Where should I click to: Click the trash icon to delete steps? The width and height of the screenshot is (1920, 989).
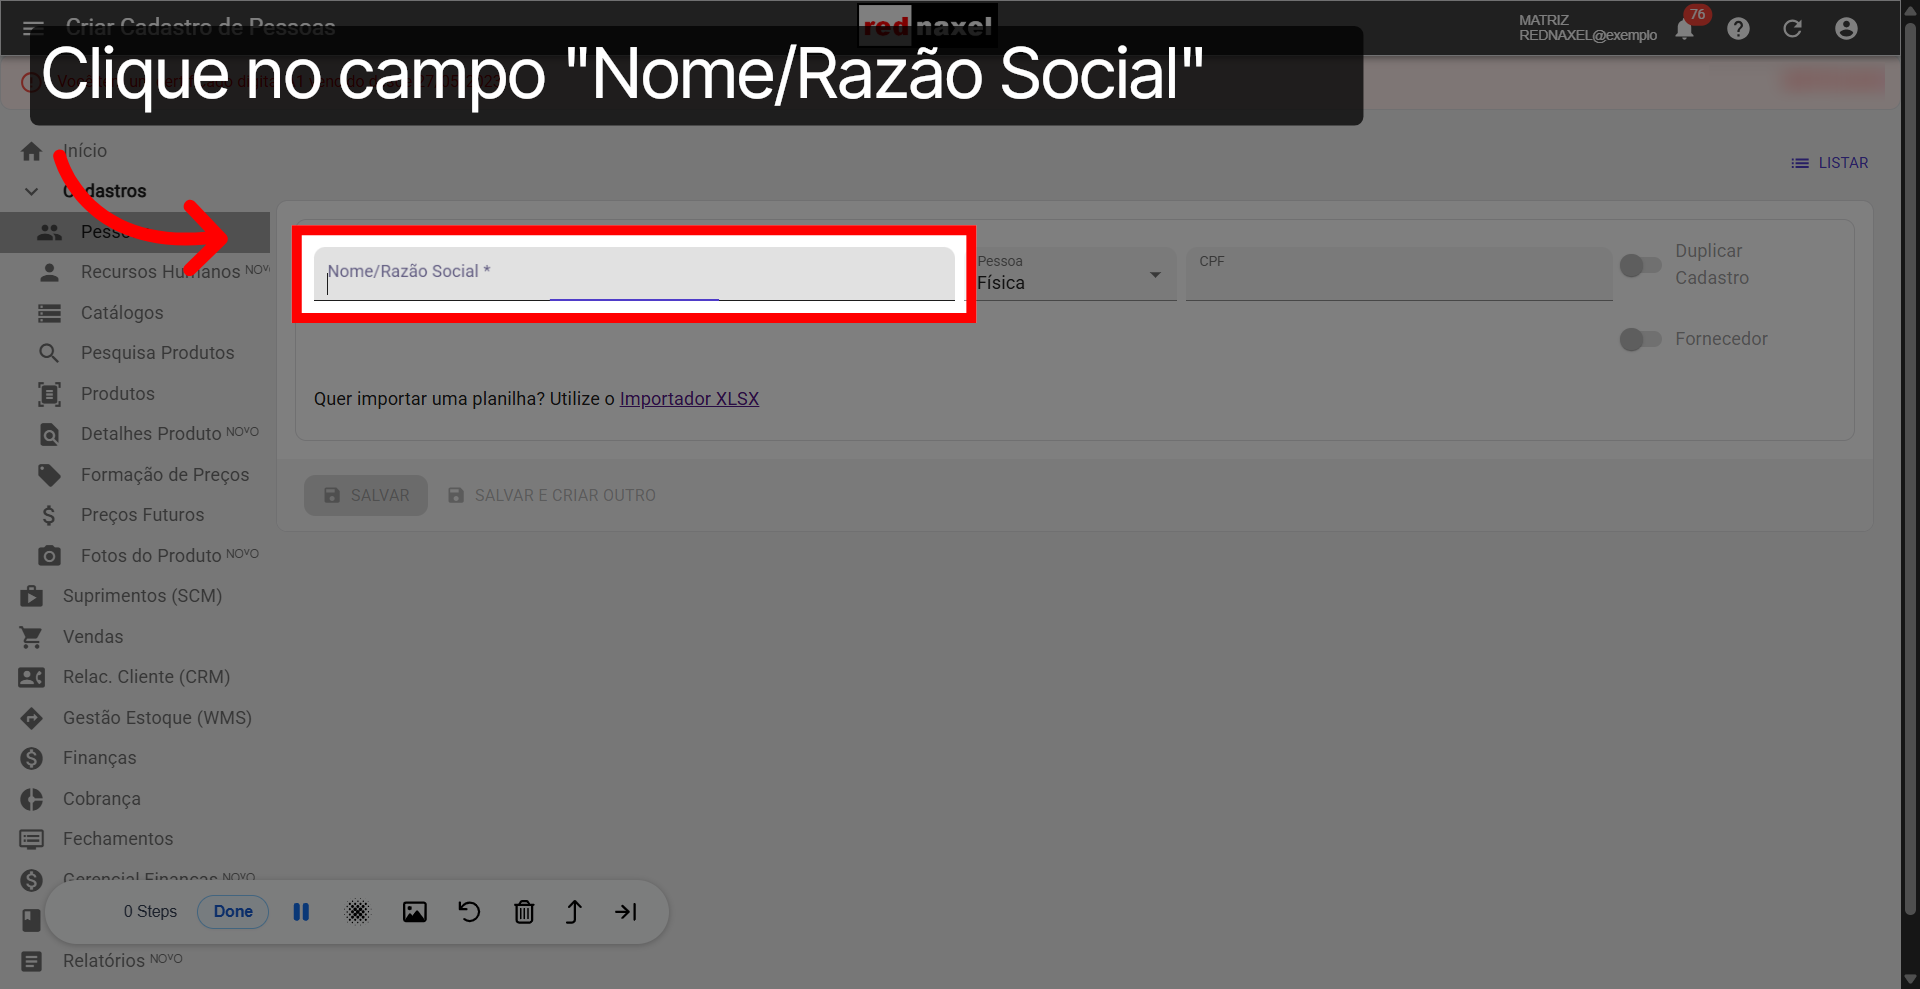pos(524,911)
